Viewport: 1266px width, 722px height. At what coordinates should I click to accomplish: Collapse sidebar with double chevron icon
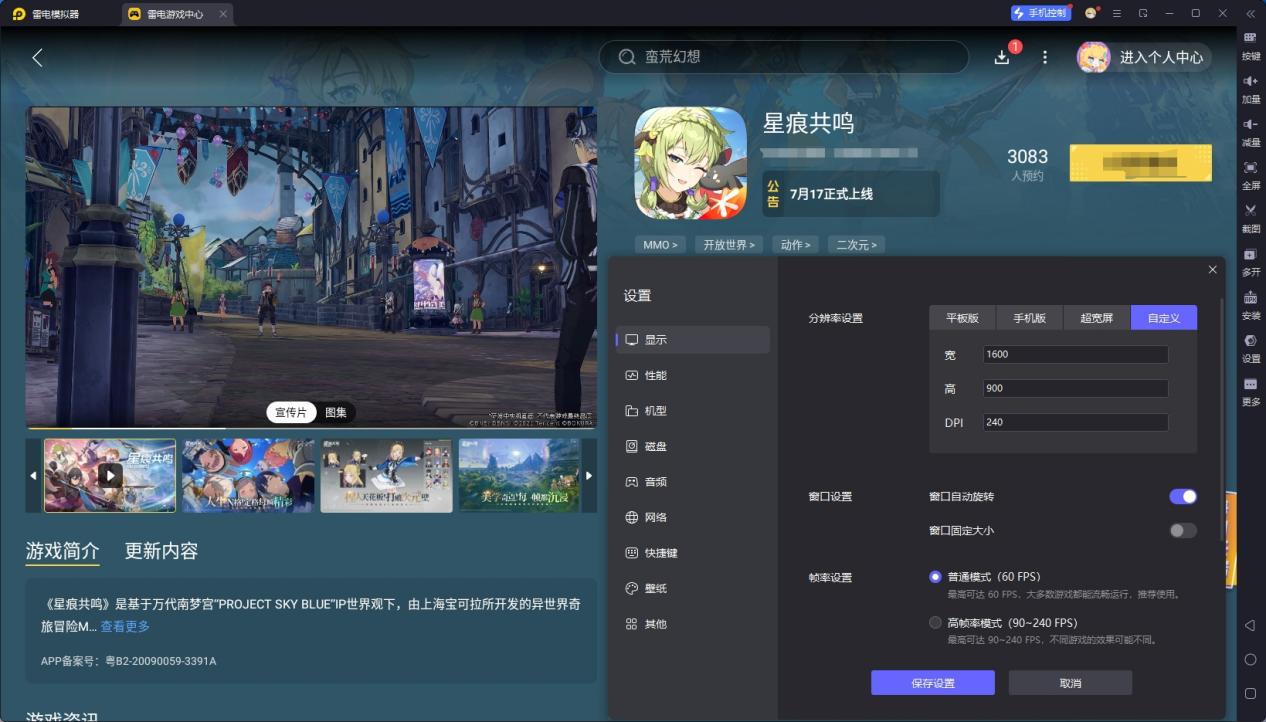(1250, 13)
